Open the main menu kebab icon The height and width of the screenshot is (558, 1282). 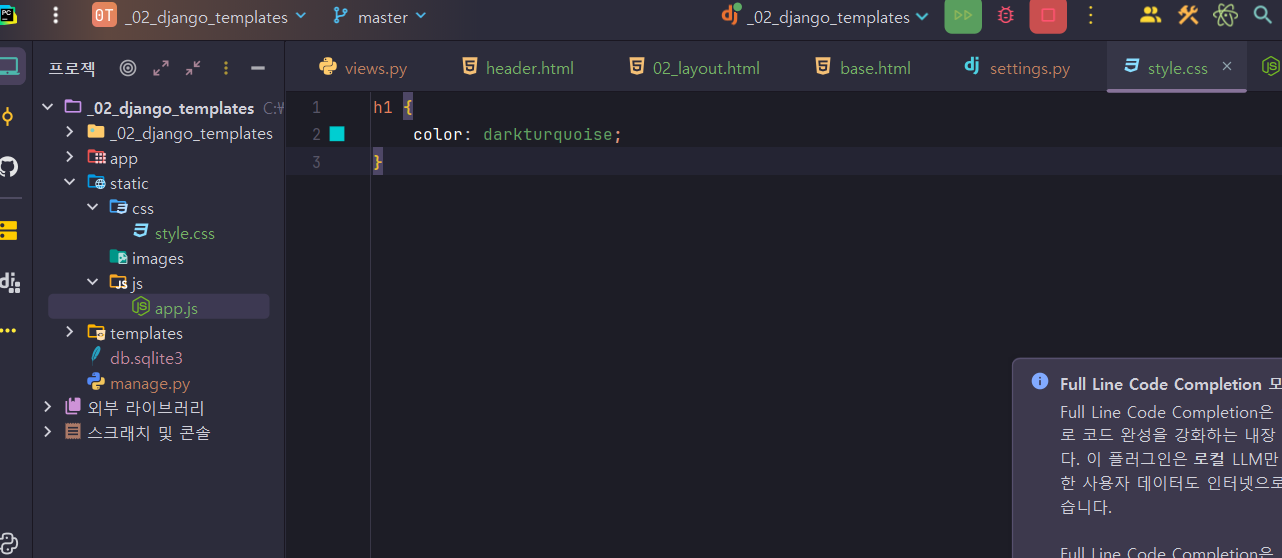click(x=55, y=16)
